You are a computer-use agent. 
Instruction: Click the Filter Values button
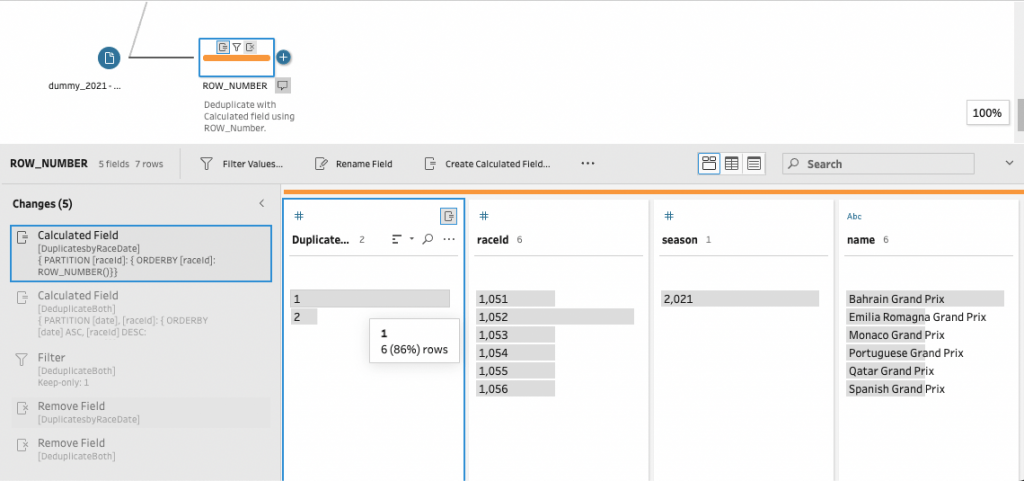coord(241,164)
